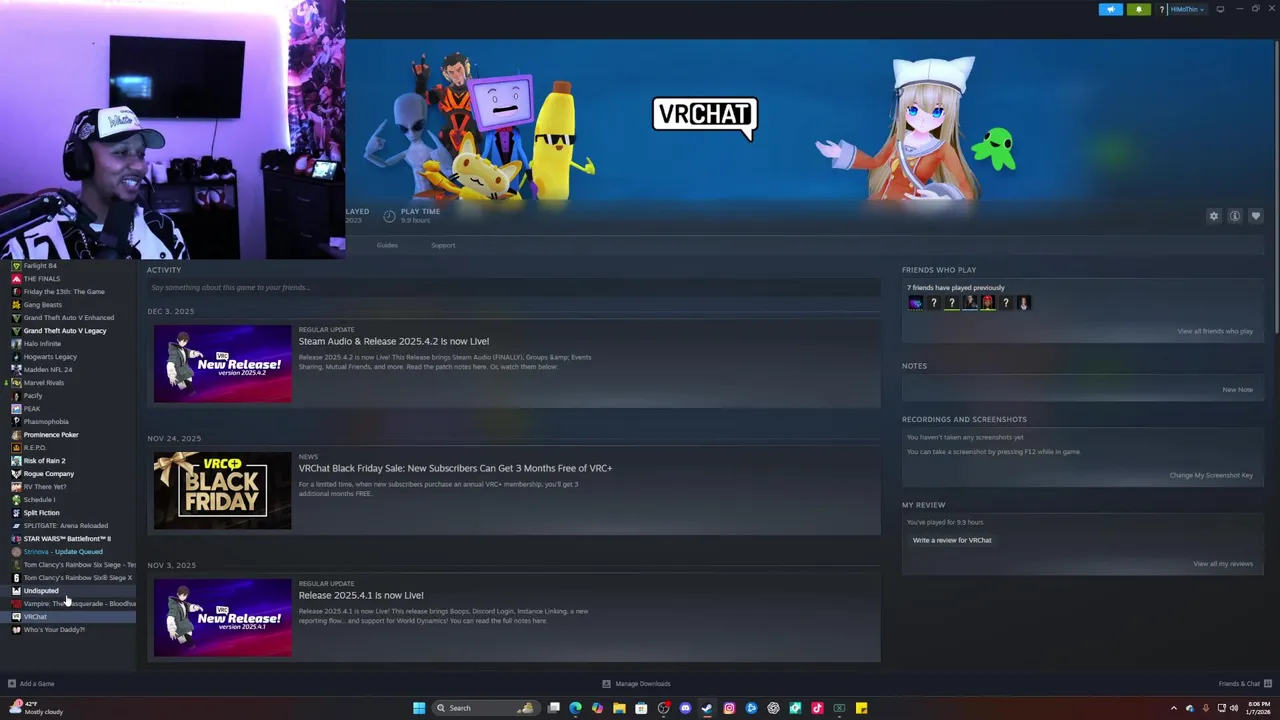Open the Windows Start menu
Viewport: 1280px width, 720px height.
419,708
